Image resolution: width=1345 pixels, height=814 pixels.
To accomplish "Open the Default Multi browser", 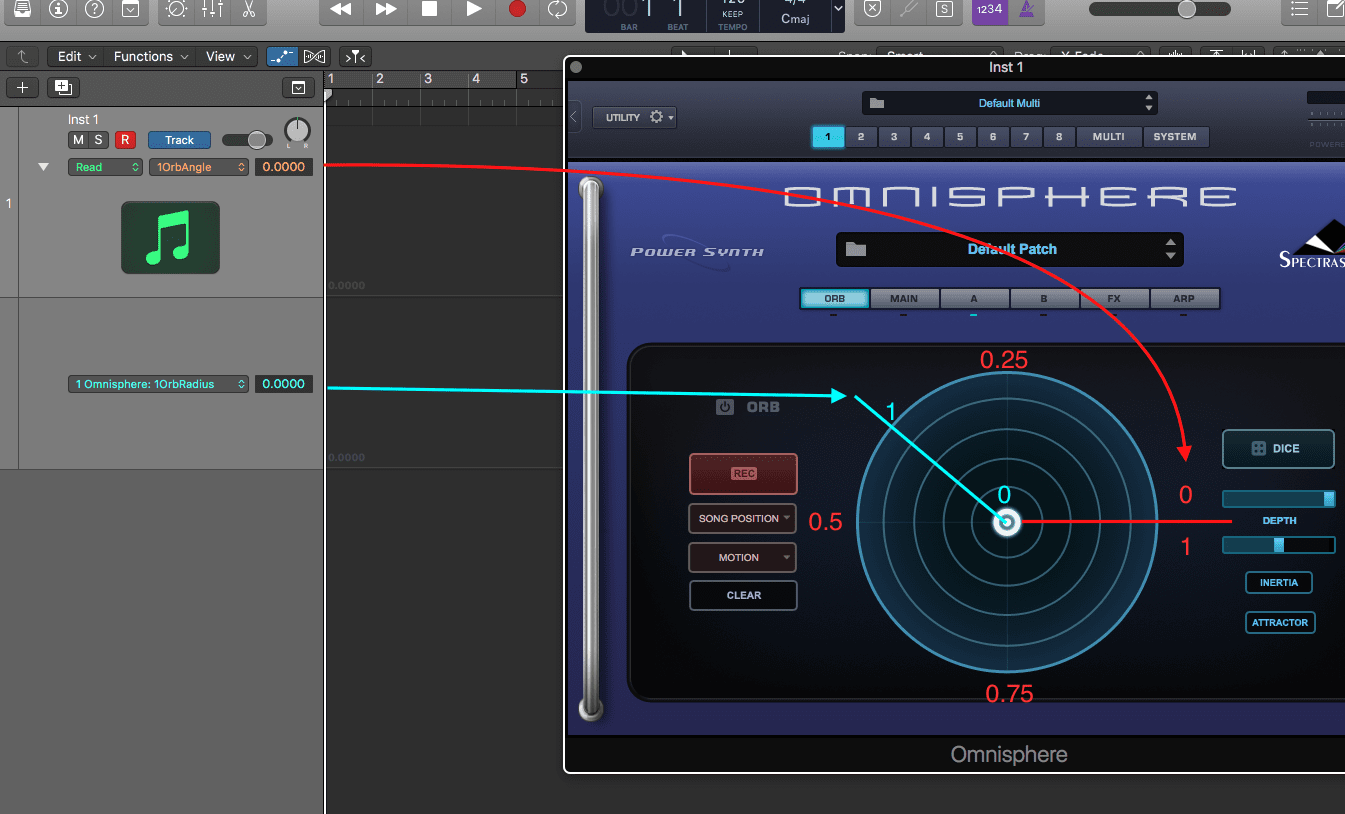I will tap(1009, 103).
